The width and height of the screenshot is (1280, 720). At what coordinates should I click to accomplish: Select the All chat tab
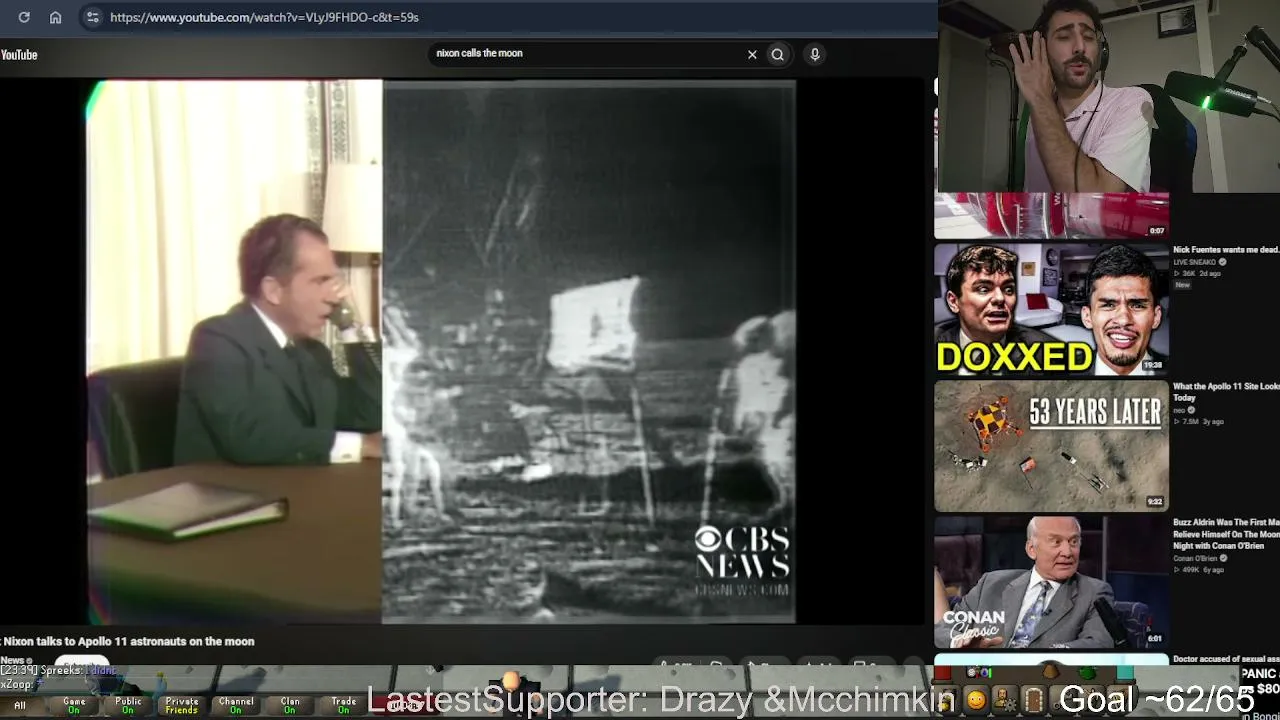click(x=20, y=706)
